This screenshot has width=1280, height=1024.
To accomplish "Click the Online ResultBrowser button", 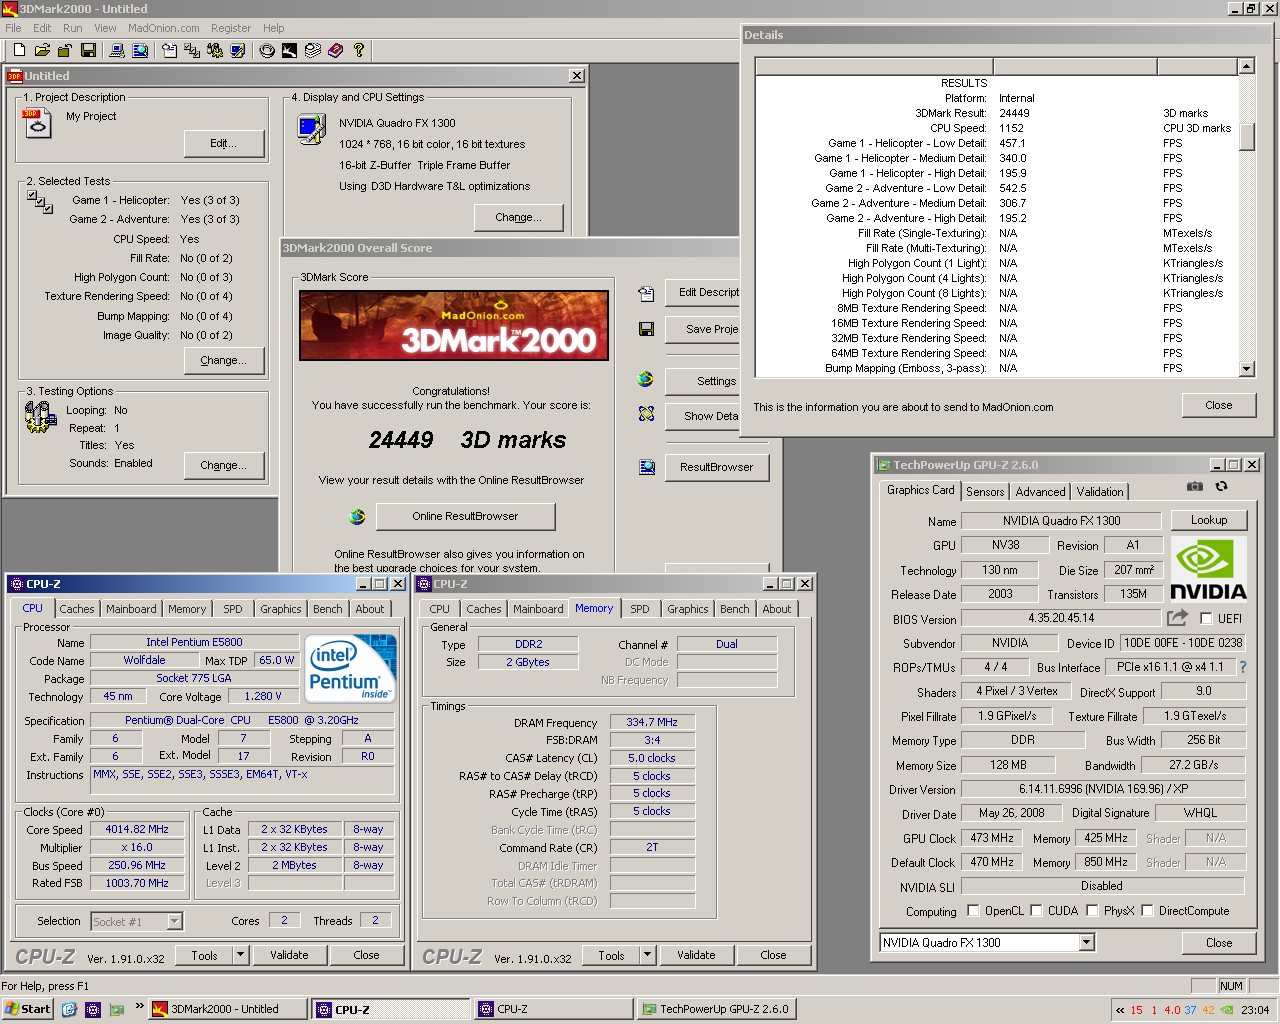I will click(465, 516).
